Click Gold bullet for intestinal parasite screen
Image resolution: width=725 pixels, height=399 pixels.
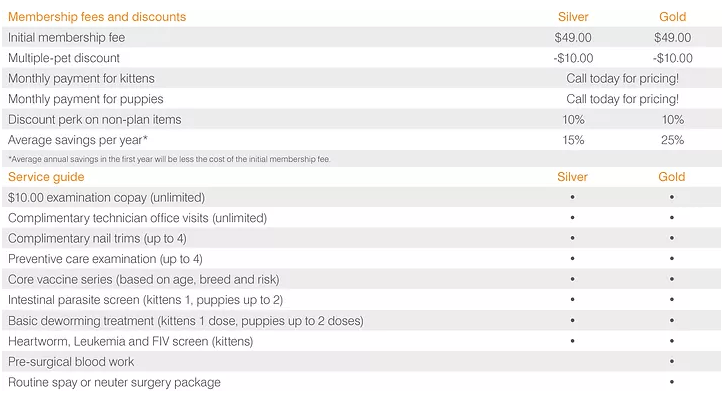tap(672, 300)
